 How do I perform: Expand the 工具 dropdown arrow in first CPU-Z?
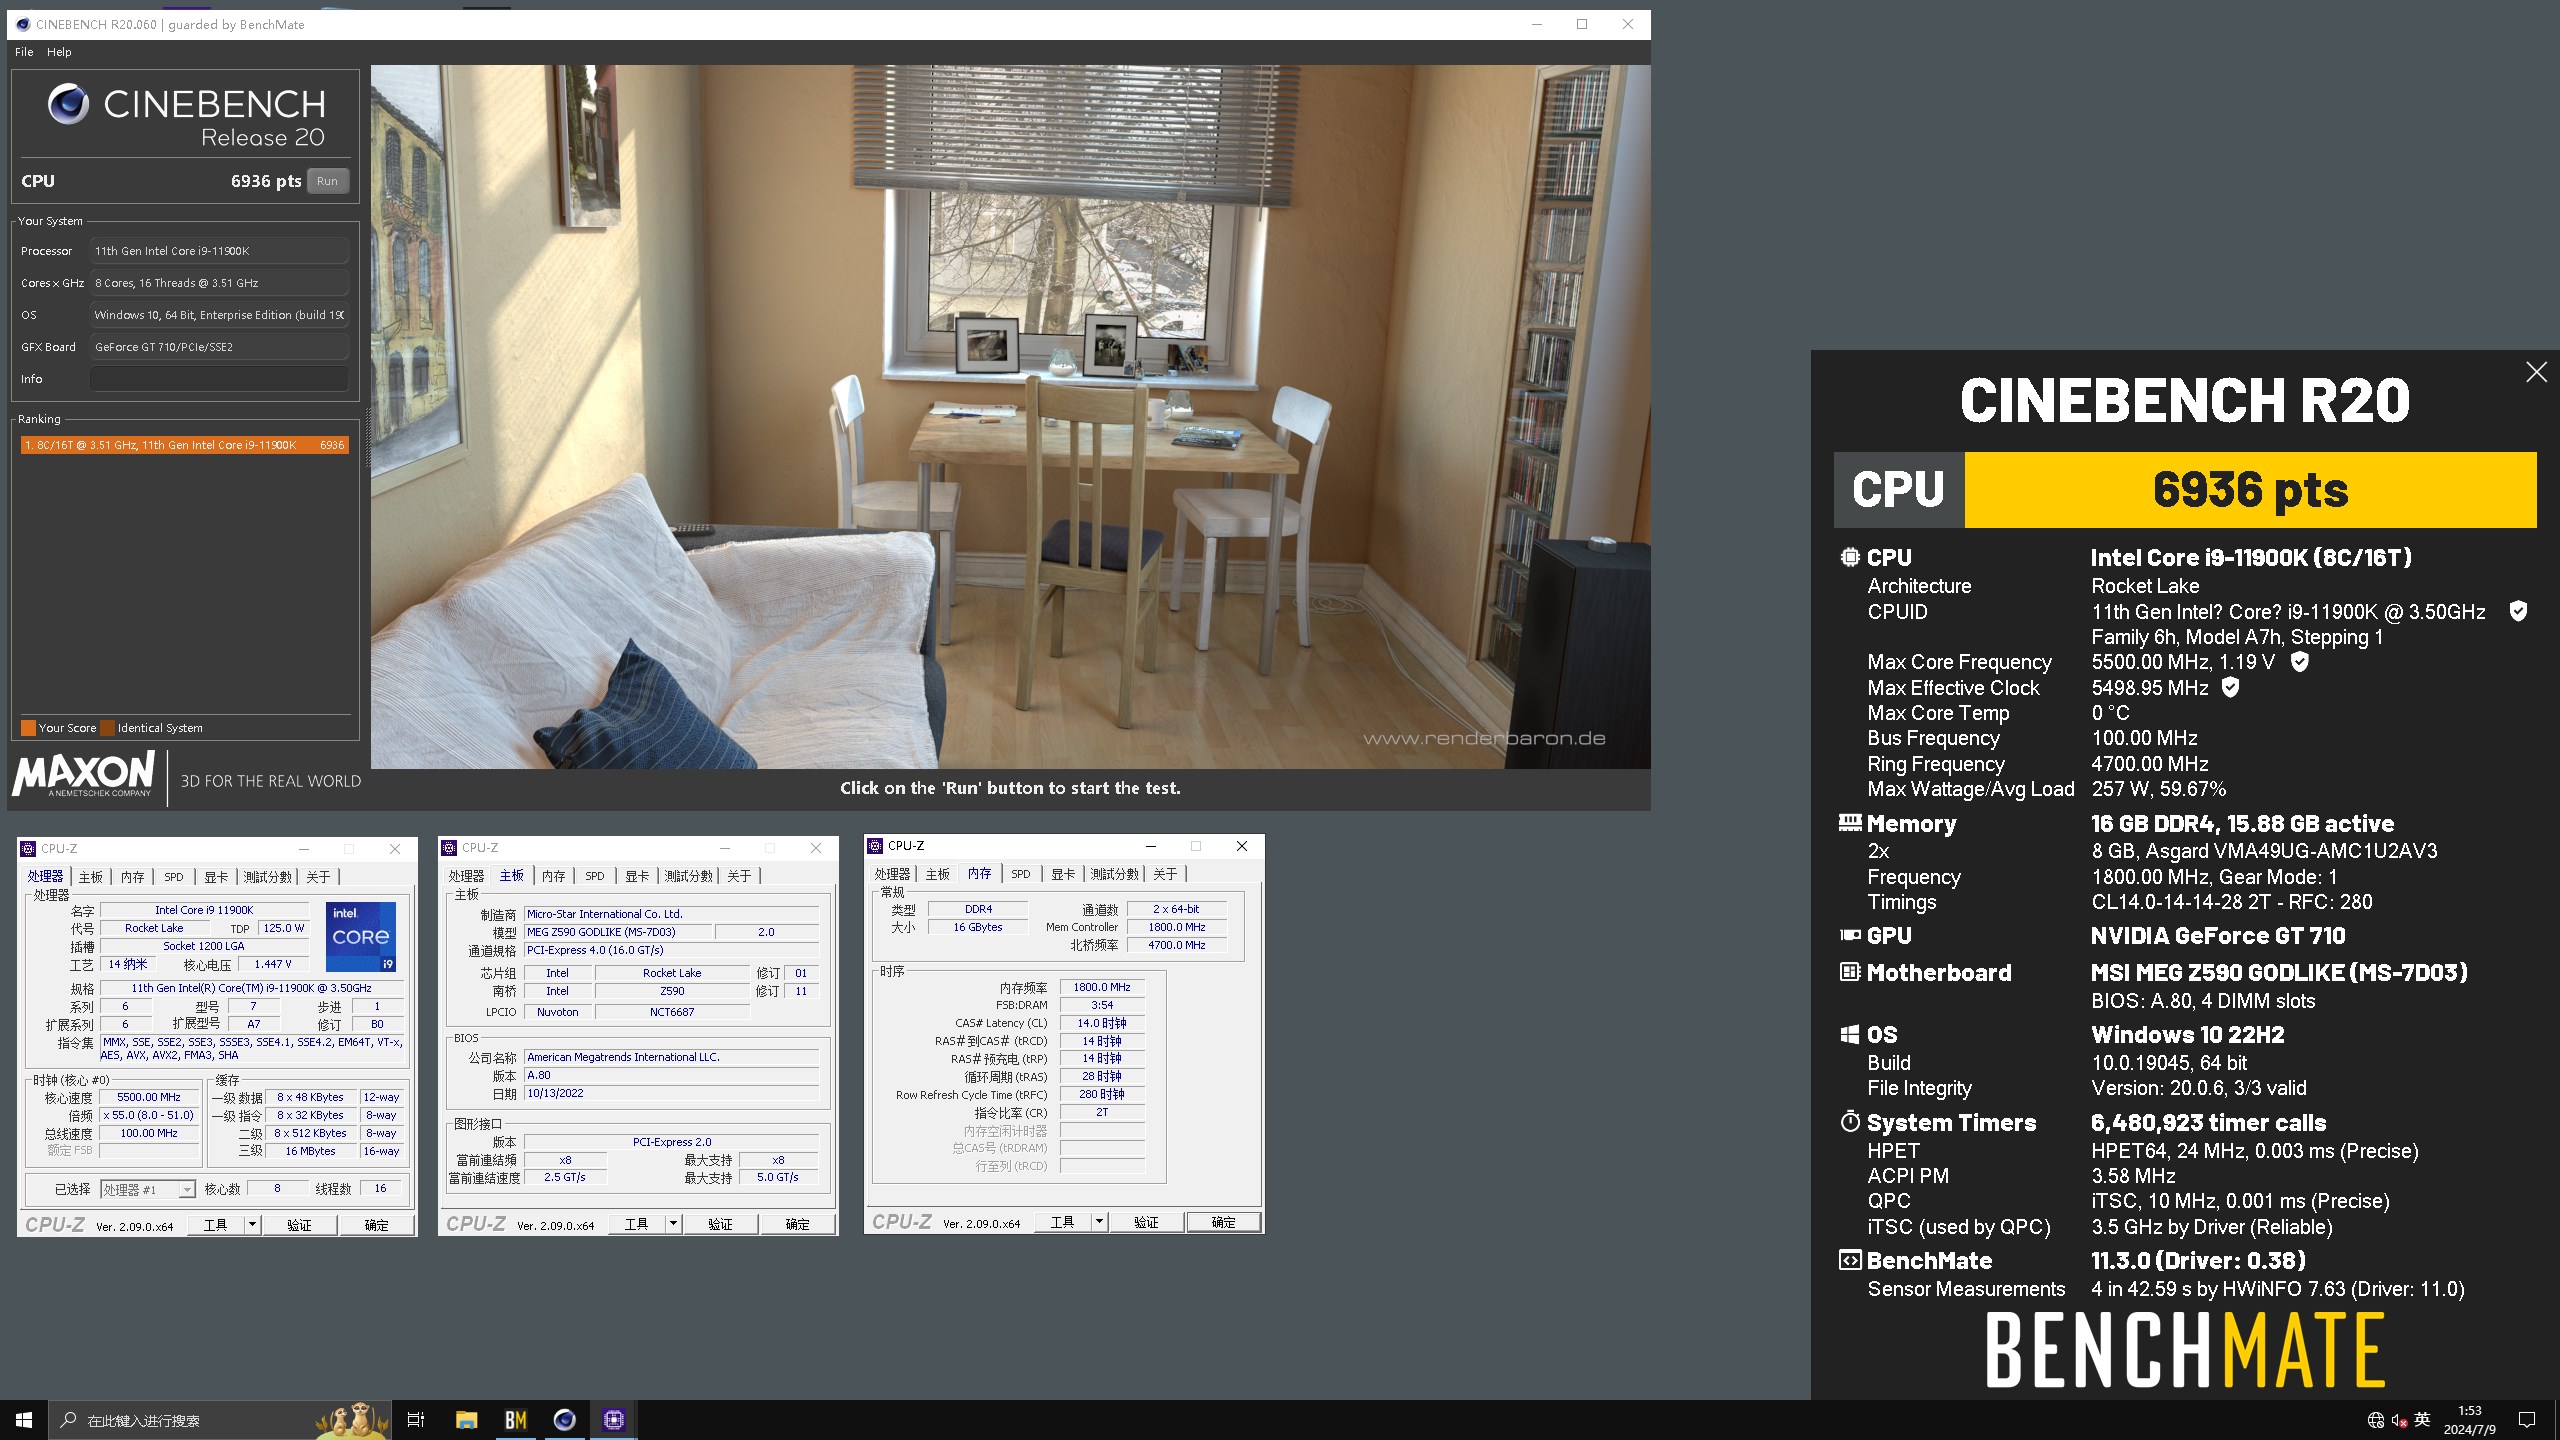pos(252,1225)
